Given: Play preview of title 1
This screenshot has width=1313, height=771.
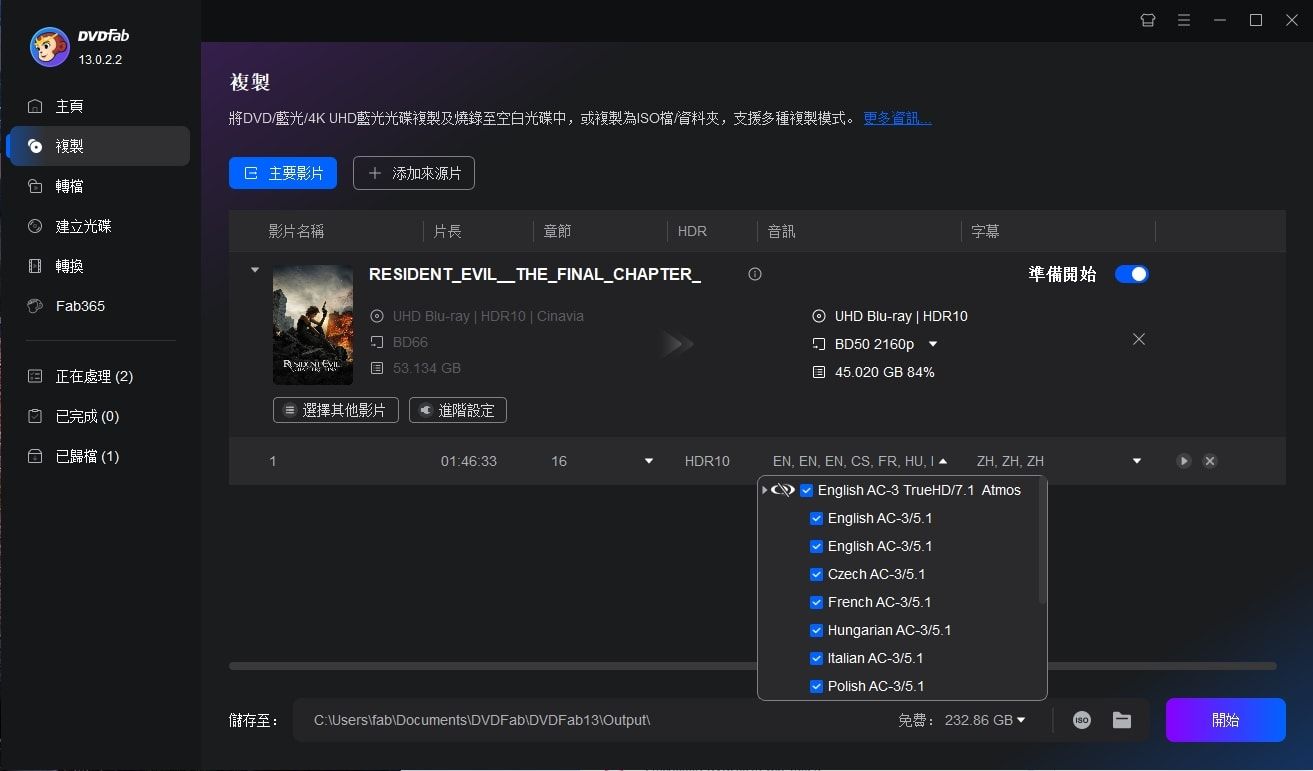Looking at the screenshot, I should click(x=1184, y=461).
